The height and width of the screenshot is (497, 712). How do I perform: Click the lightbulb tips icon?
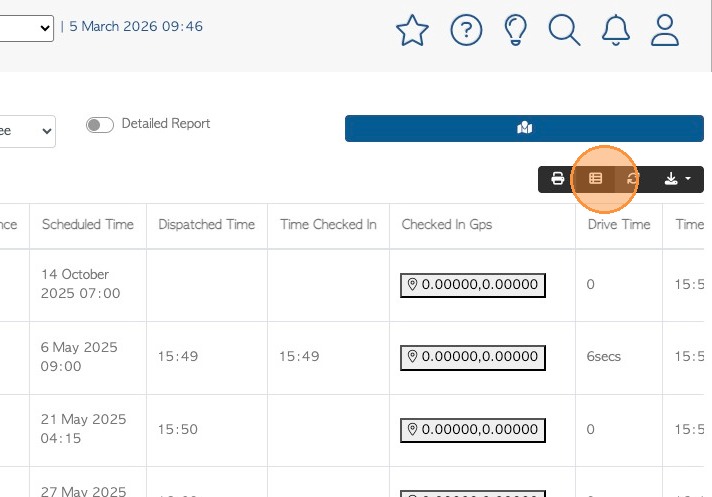[515, 30]
